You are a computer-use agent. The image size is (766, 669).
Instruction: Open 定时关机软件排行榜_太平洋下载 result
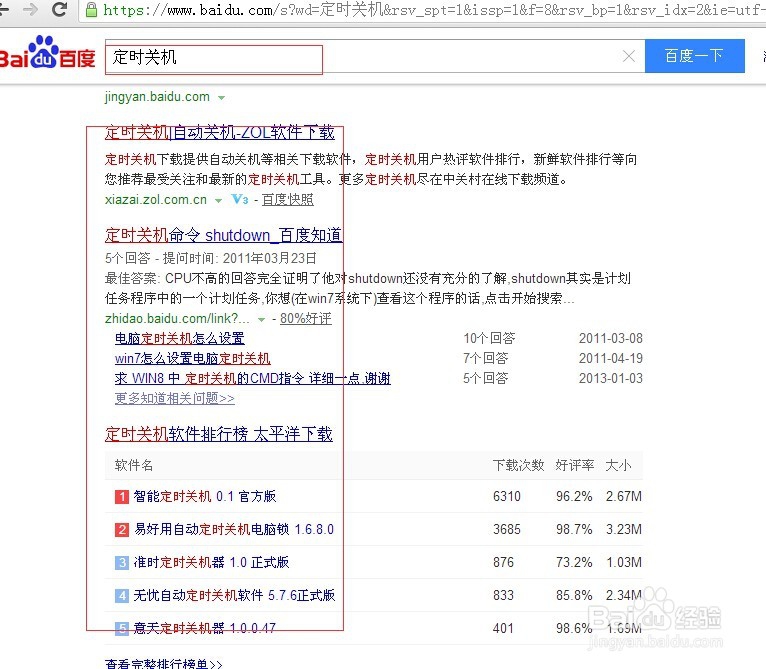(218, 434)
